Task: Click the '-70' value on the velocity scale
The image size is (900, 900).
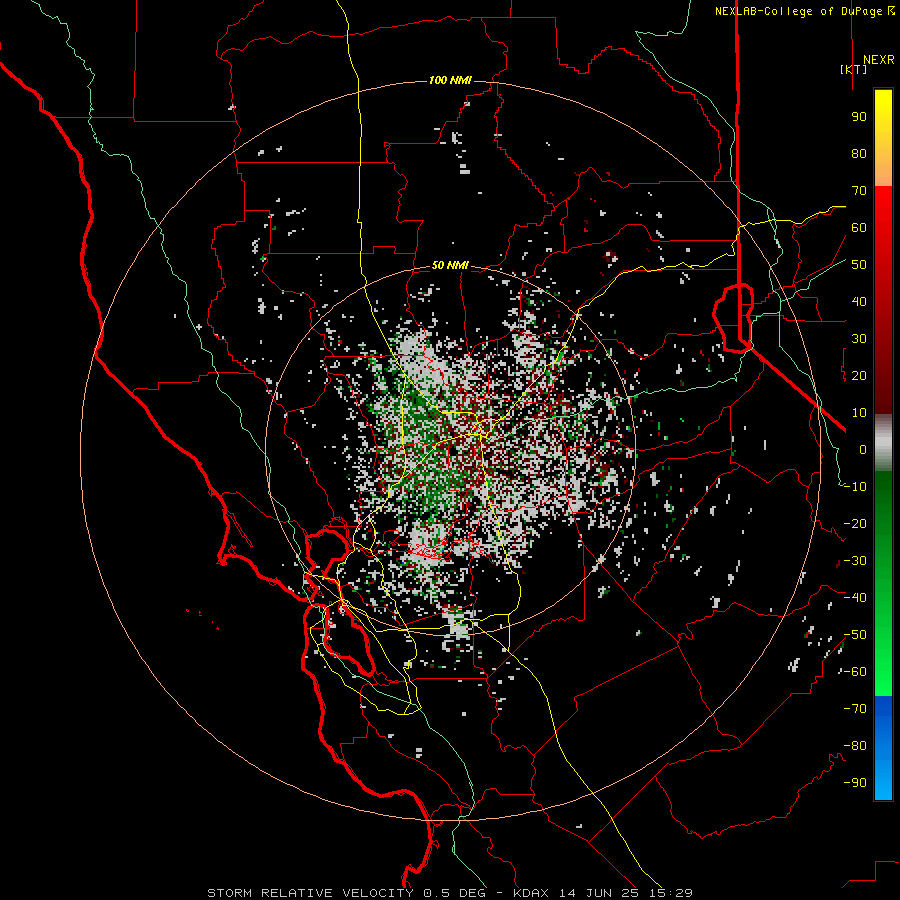Action: [x=855, y=709]
